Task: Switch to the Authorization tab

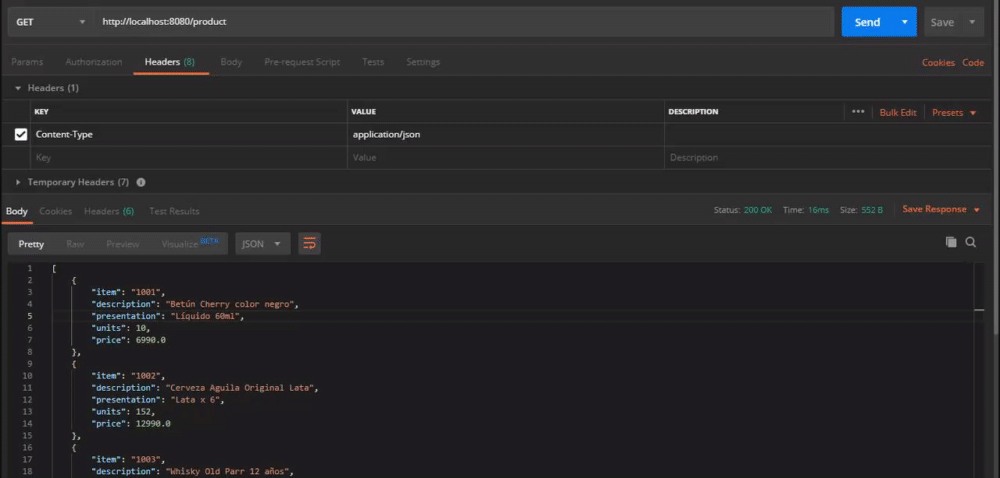Action: [x=94, y=62]
